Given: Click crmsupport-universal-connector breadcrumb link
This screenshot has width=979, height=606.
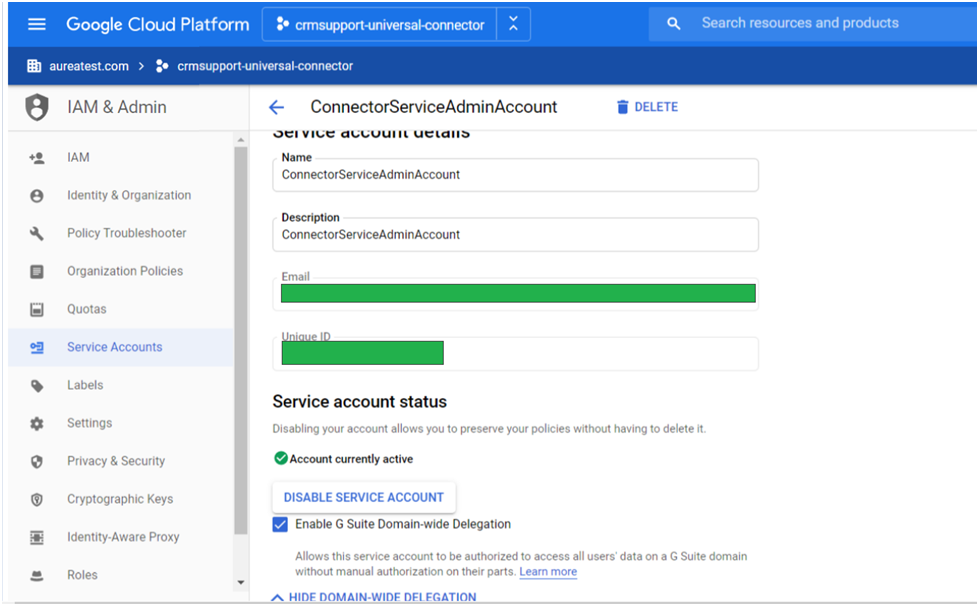Looking at the screenshot, I should pyautogui.click(x=265, y=66).
